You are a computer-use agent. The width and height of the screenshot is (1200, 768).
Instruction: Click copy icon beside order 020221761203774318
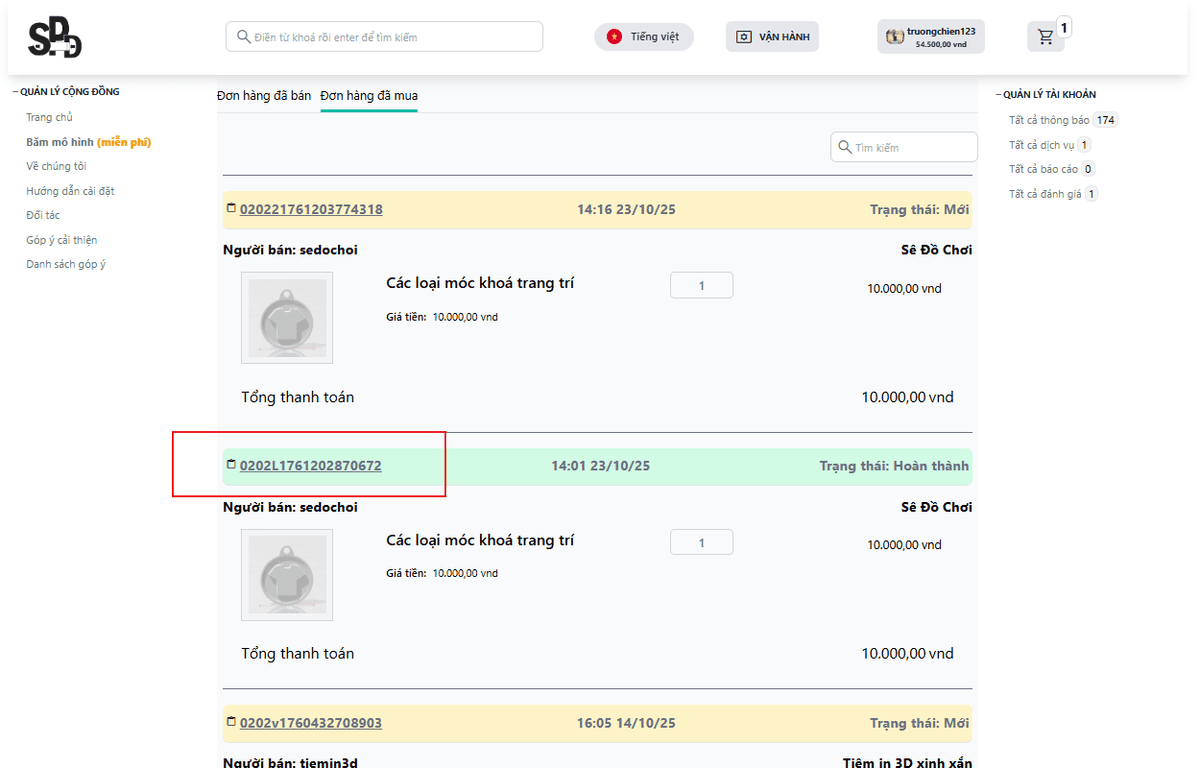point(232,209)
